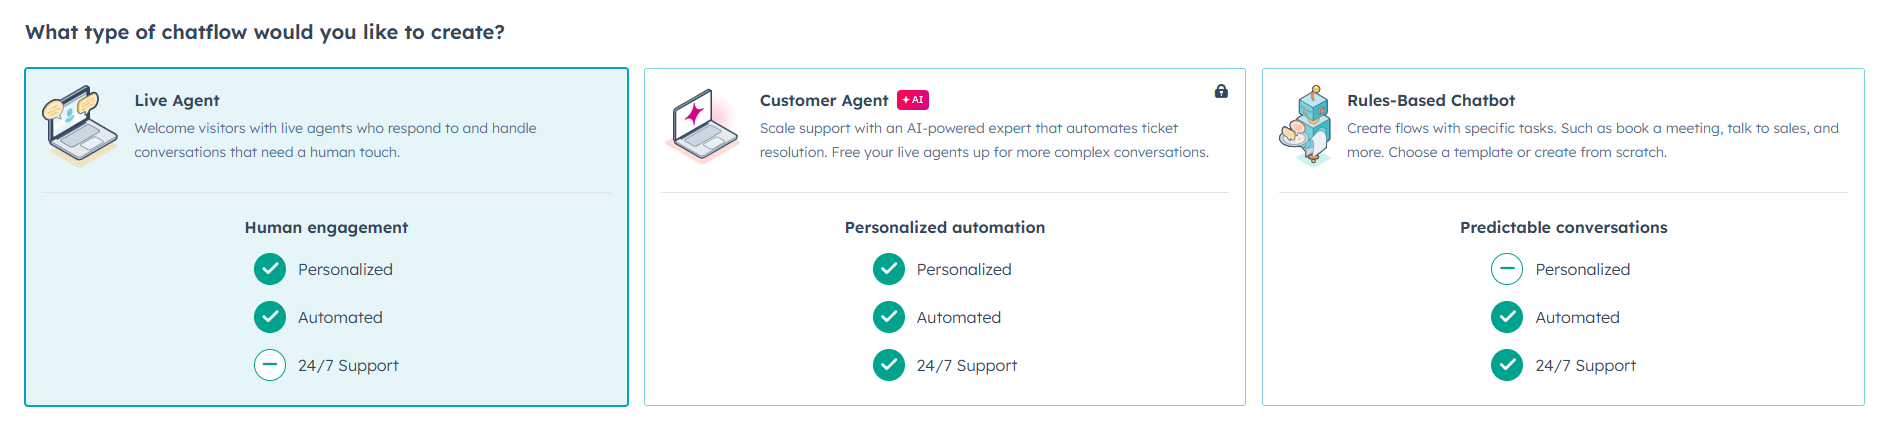Click the Rules-Based Chatbot description text
This screenshot has width=1890, height=435.
coord(1592,140)
